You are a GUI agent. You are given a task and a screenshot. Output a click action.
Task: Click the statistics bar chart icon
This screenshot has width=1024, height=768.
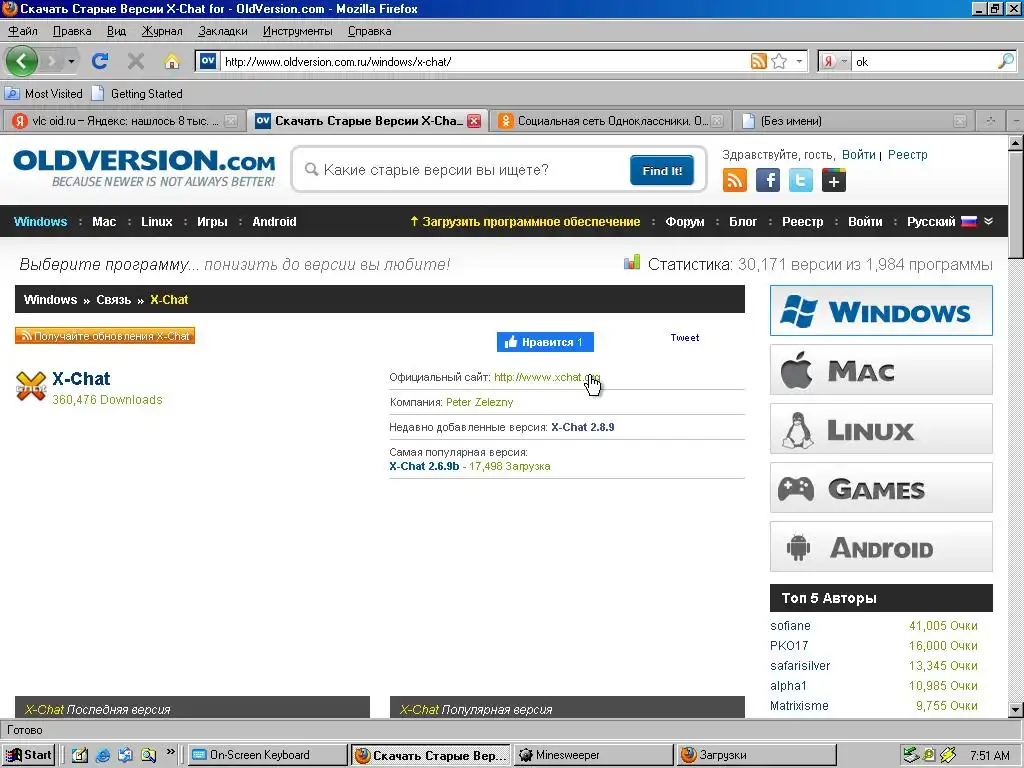click(x=632, y=263)
